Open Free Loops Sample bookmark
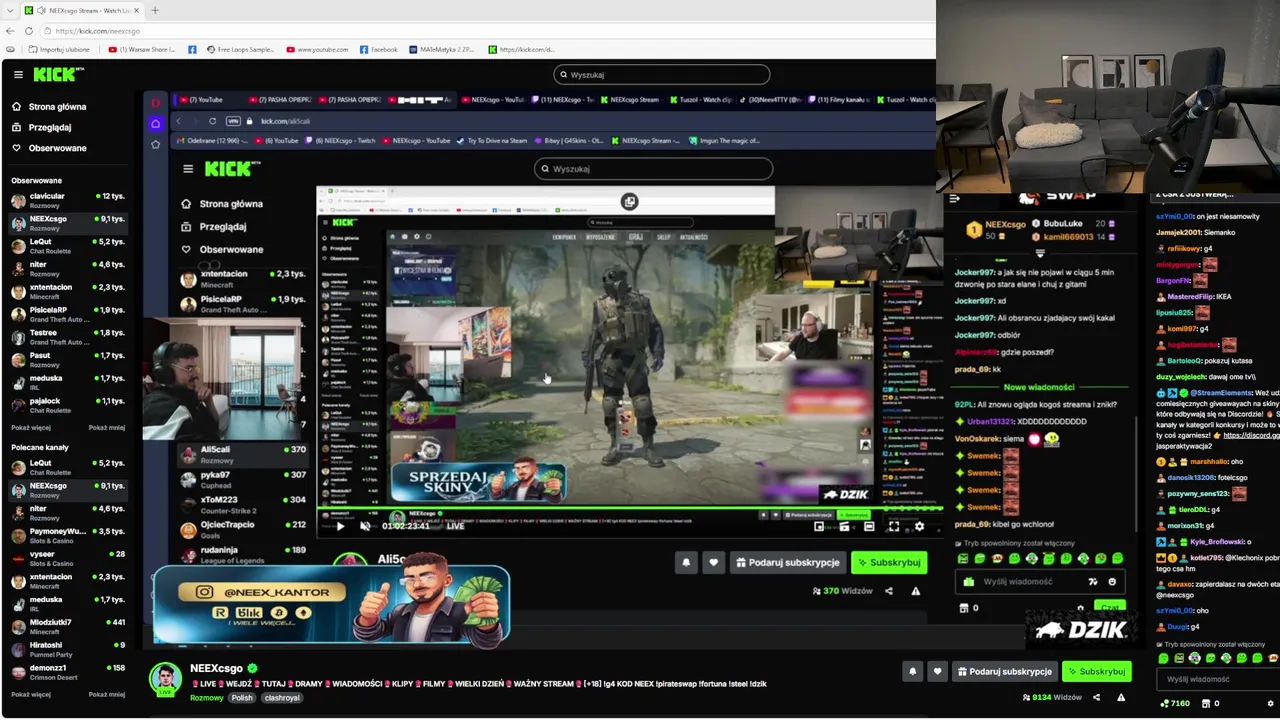The image size is (1280, 720). (240, 49)
